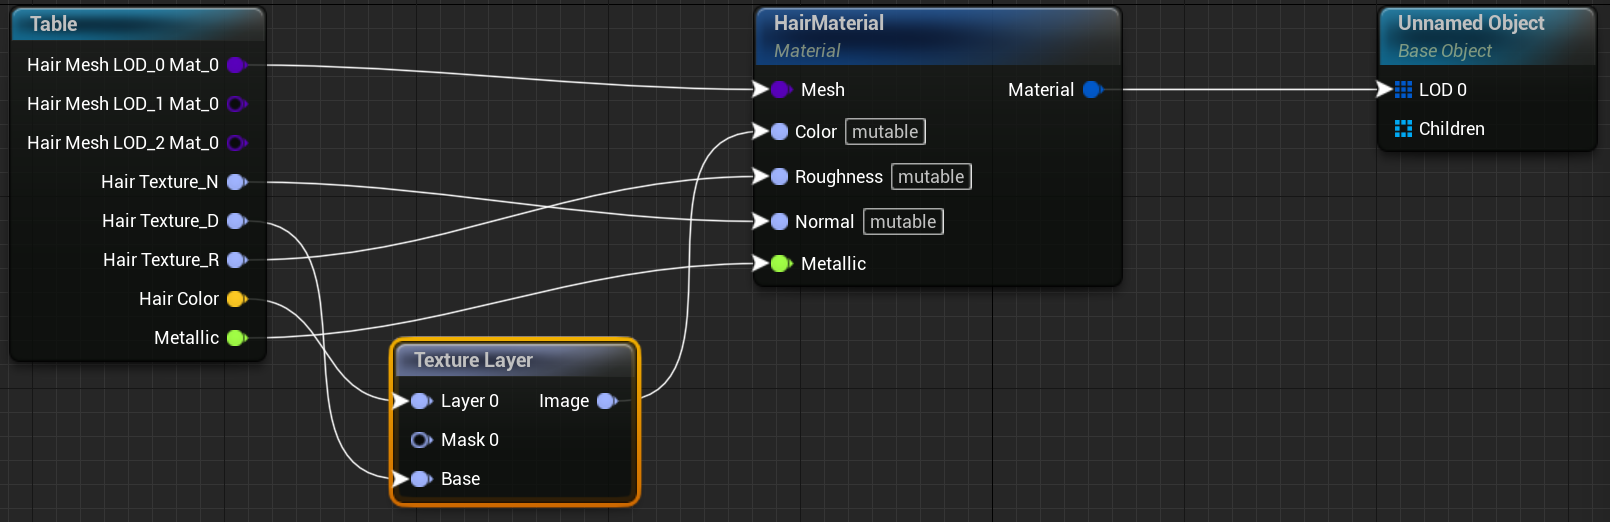The height and width of the screenshot is (522, 1610).
Task: Click the 'Base' label in Texture Layer
Action: 461,479
